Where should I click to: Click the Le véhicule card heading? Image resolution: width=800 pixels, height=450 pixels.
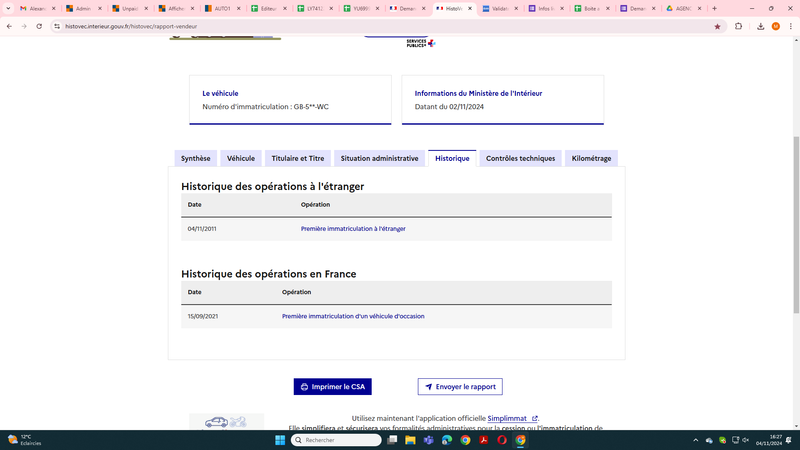click(x=220, y=93)
